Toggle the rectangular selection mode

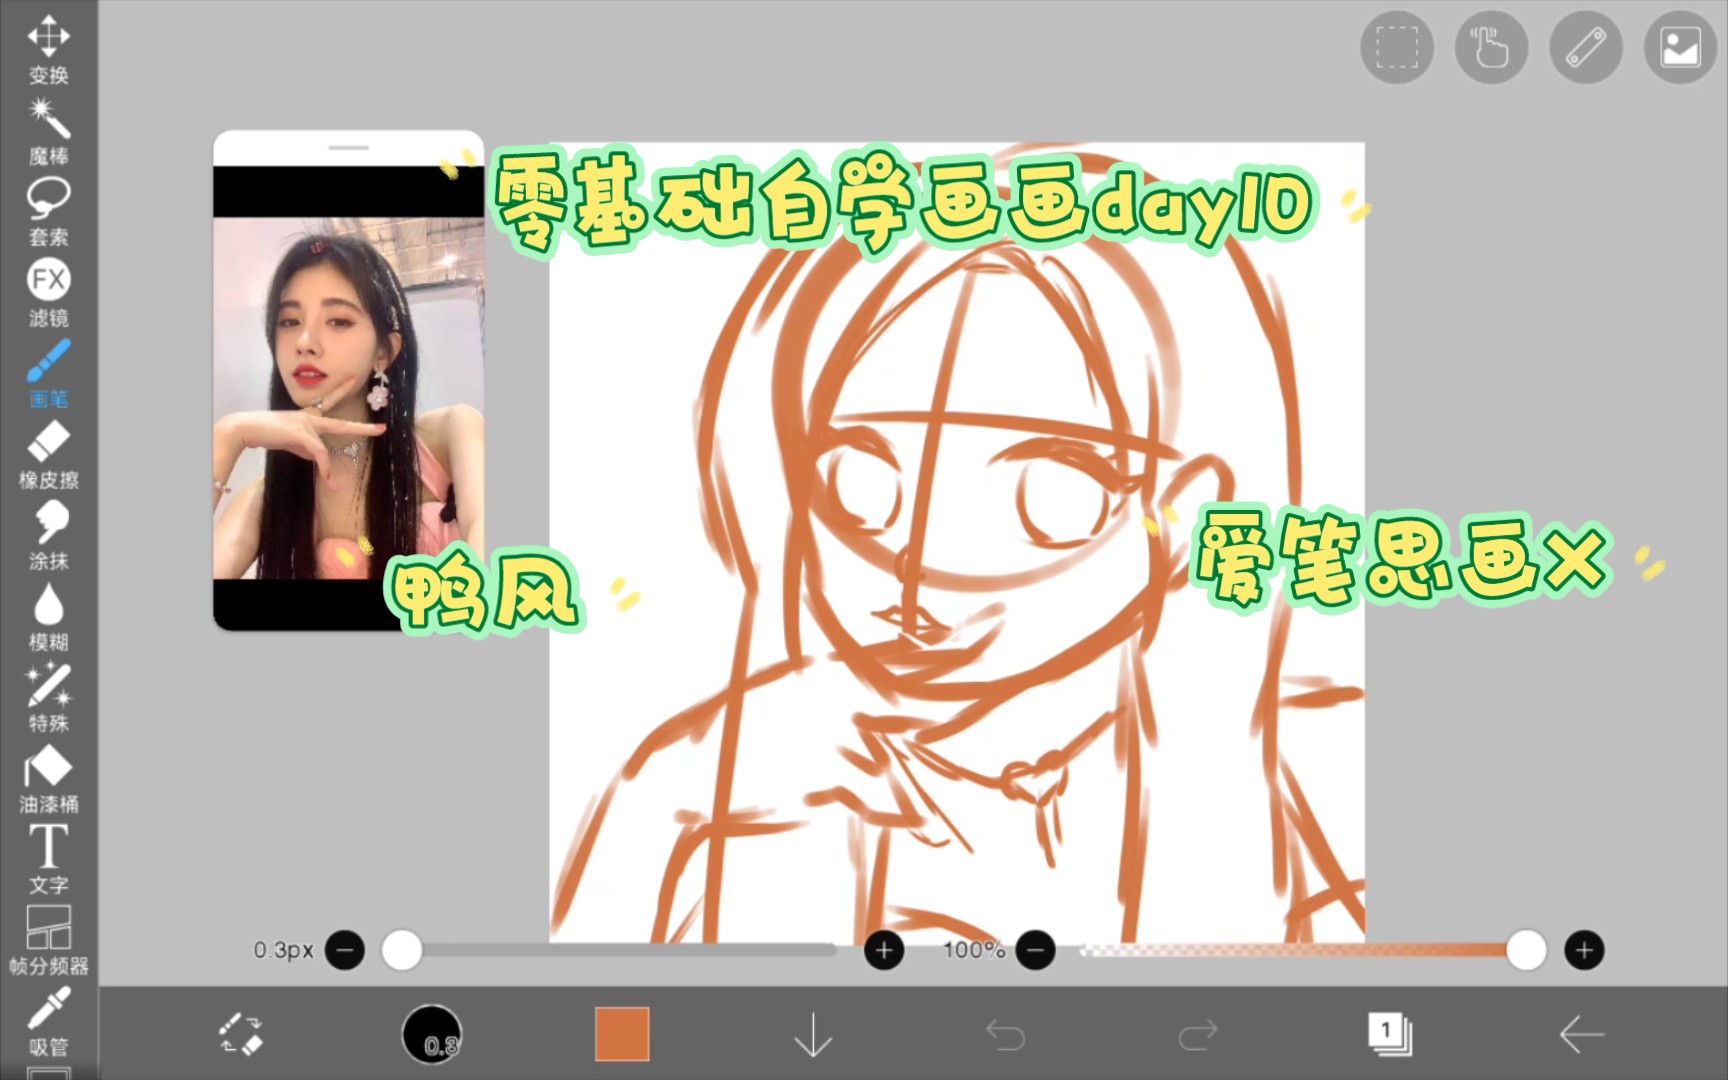point(1396,47)
